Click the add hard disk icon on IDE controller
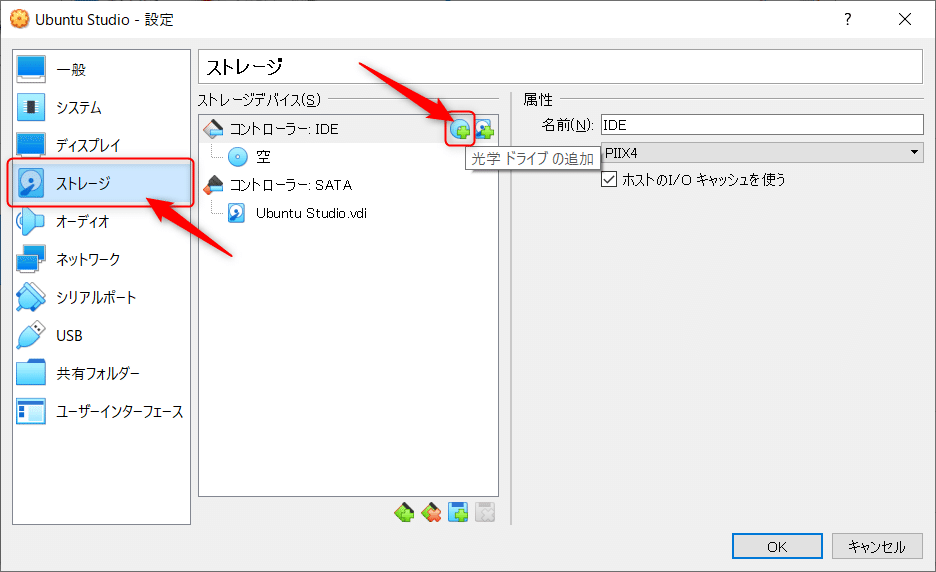Image resolution: width=936 pixels, height=572 pixels. (x=484, y=129)
